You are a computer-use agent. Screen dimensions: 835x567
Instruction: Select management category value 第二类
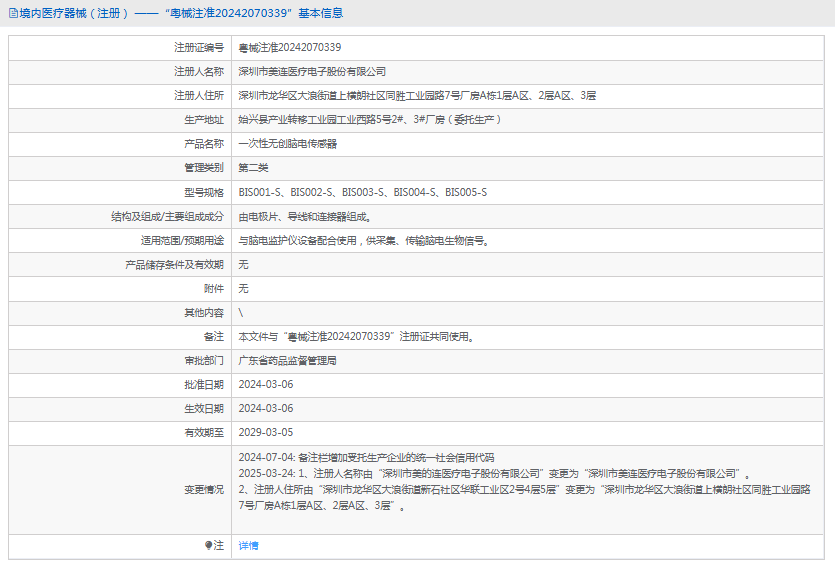point(253,168)
